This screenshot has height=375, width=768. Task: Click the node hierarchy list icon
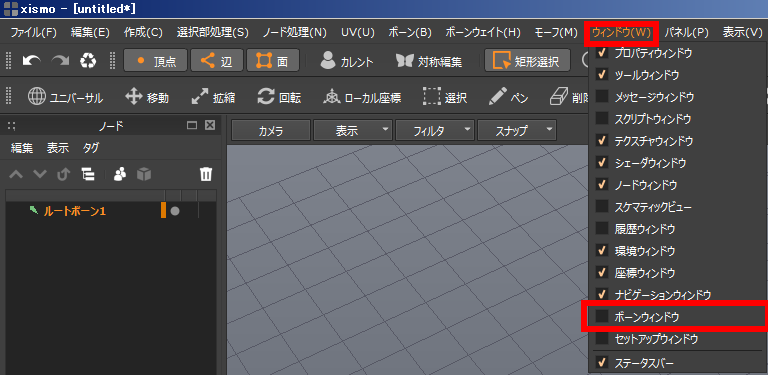[x=89, y=174]
